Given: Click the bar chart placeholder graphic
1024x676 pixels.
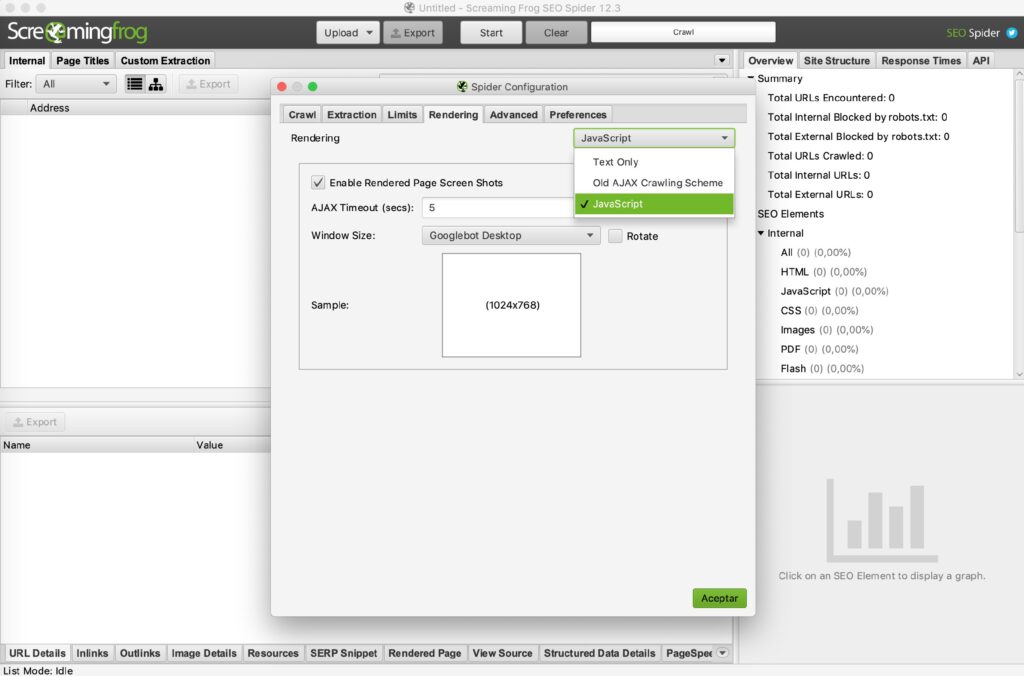Looking at the screenshot, I should [x=882, y=521].
